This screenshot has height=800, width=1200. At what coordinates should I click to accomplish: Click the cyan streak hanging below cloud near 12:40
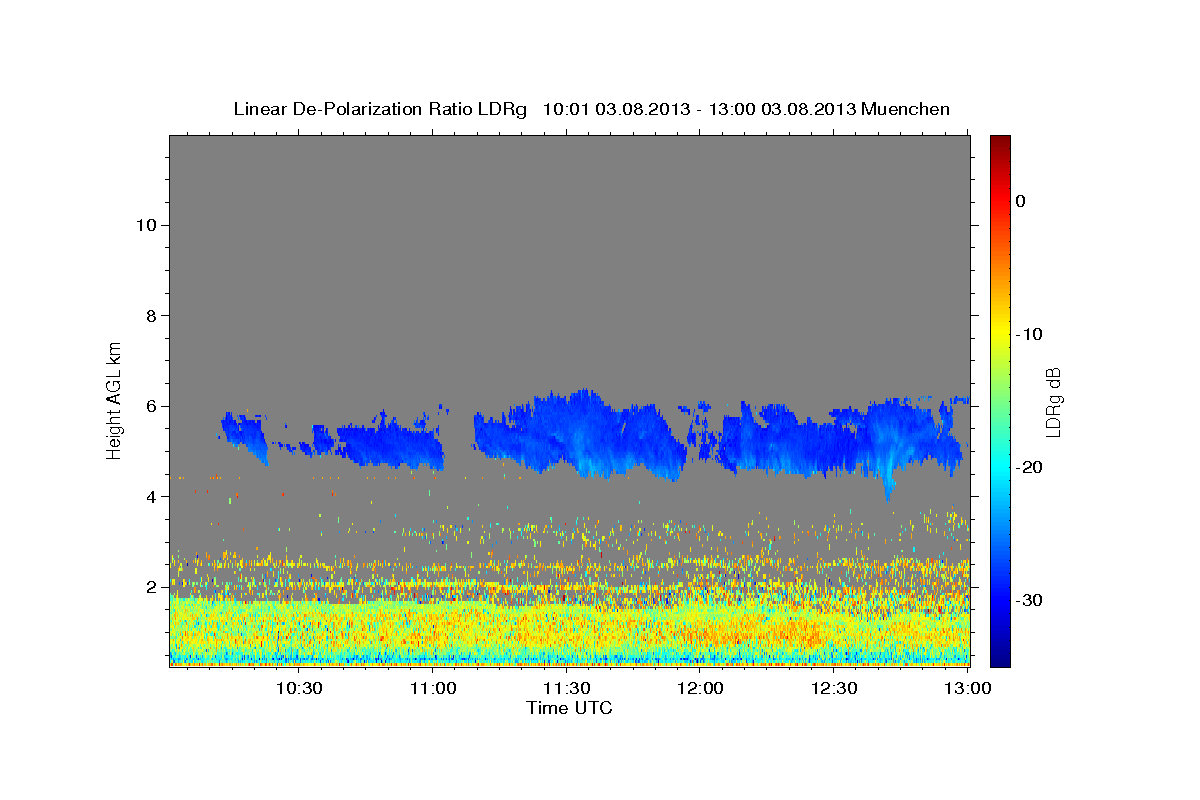coord(887,478)
